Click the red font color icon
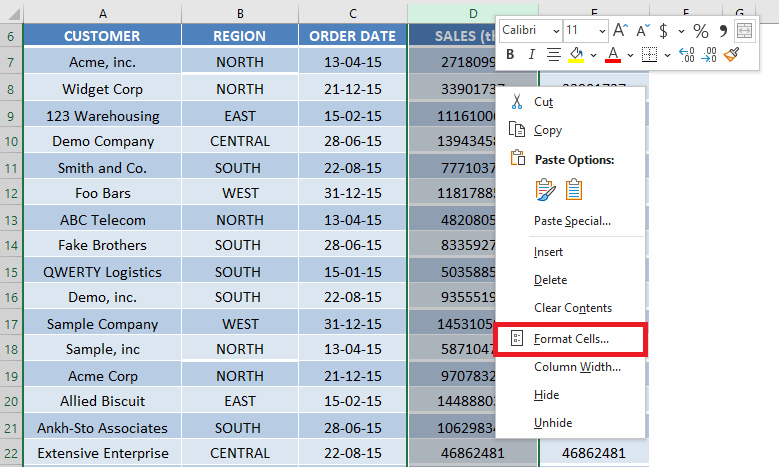 pos(613,55)
